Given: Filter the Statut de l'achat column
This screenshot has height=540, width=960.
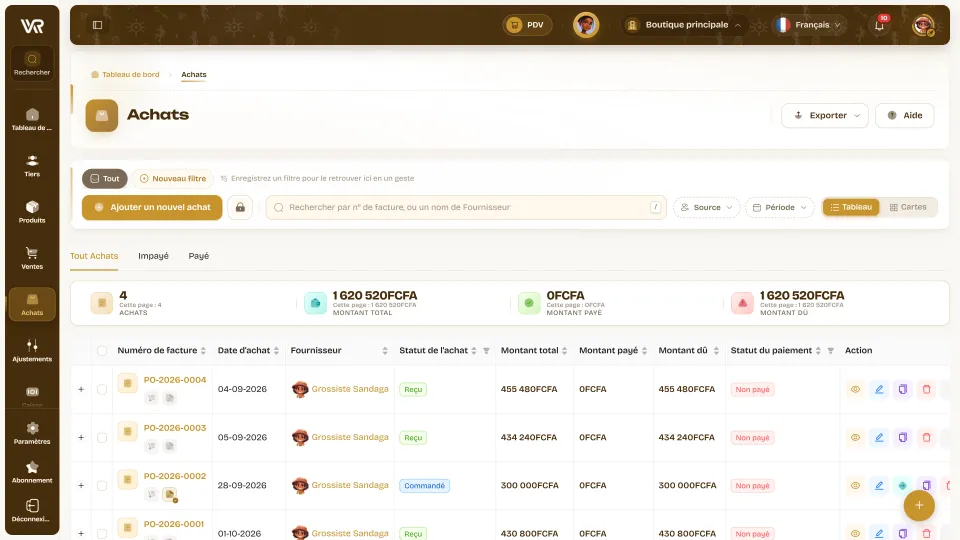Looking at the screenshot, I should tap(486, 351).
